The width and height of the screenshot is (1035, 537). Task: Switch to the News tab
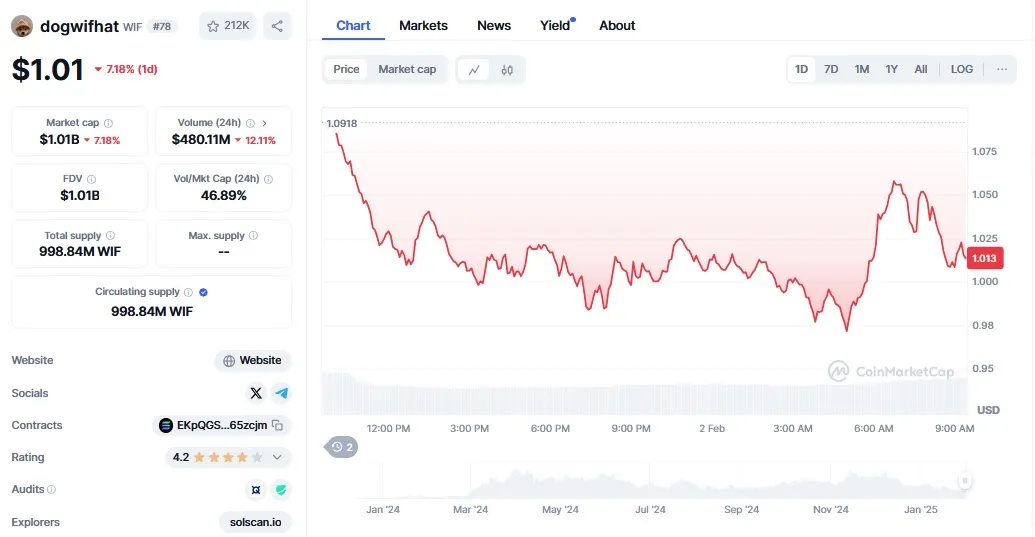tap(494, 26)
